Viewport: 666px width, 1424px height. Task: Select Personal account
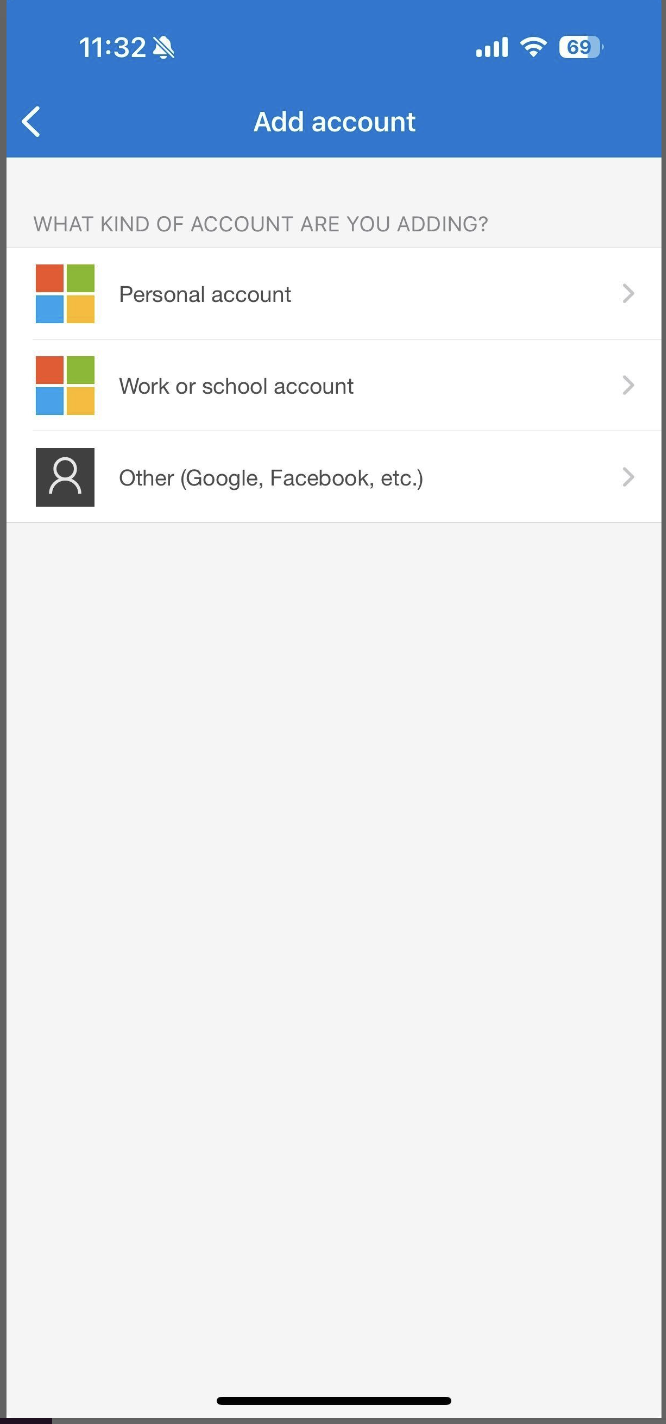tap(333, 294)
